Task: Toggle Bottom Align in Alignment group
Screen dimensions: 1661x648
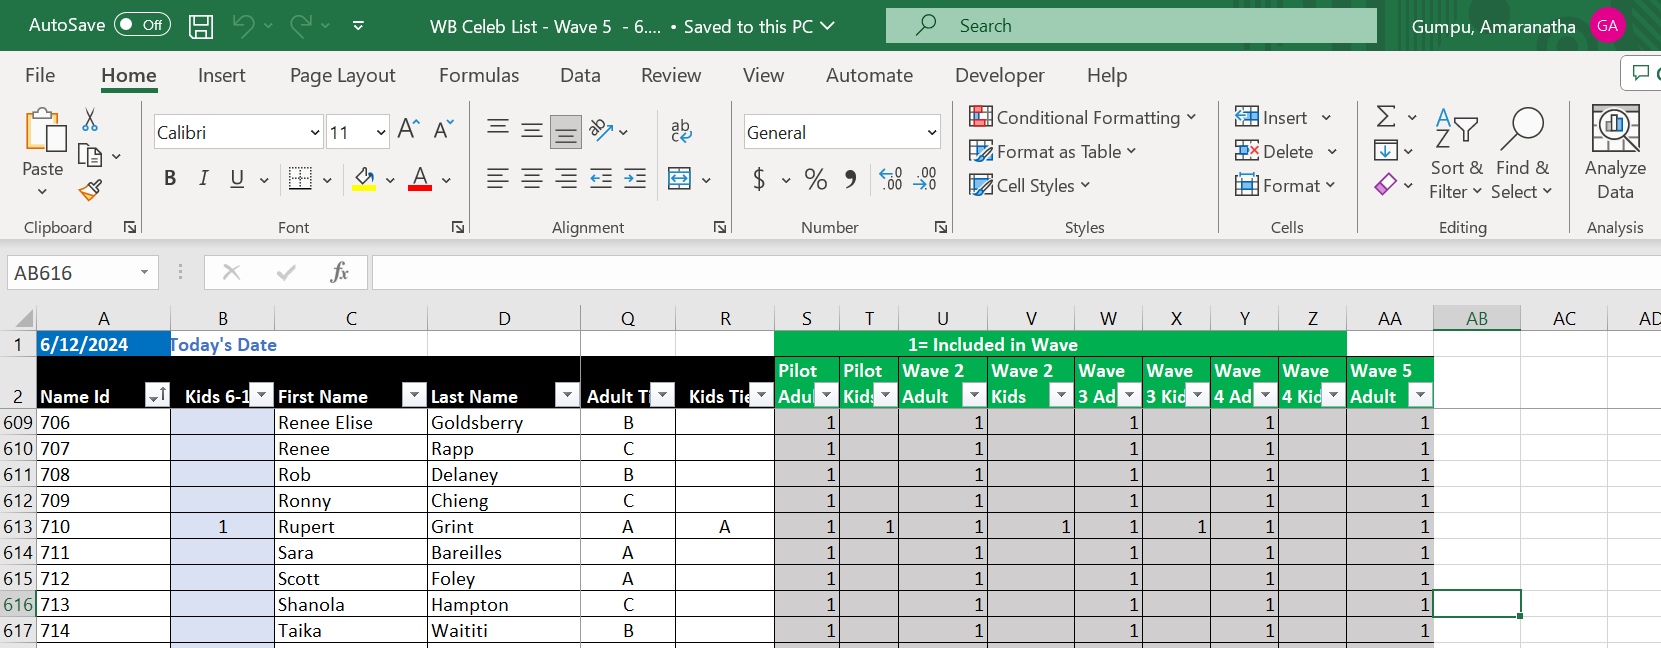Action: tap(566, 131)
